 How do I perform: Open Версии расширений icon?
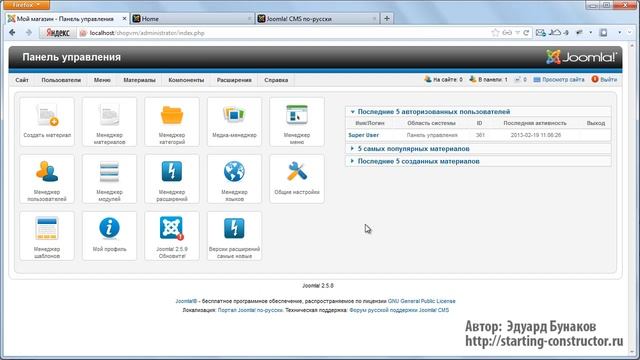234,236
